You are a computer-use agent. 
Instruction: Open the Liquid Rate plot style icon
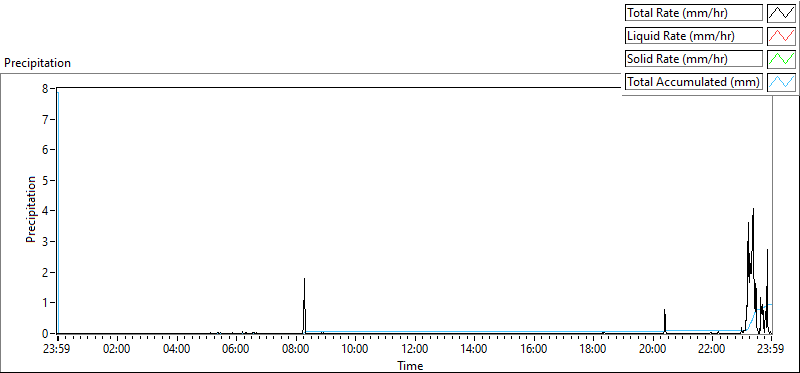782,36
